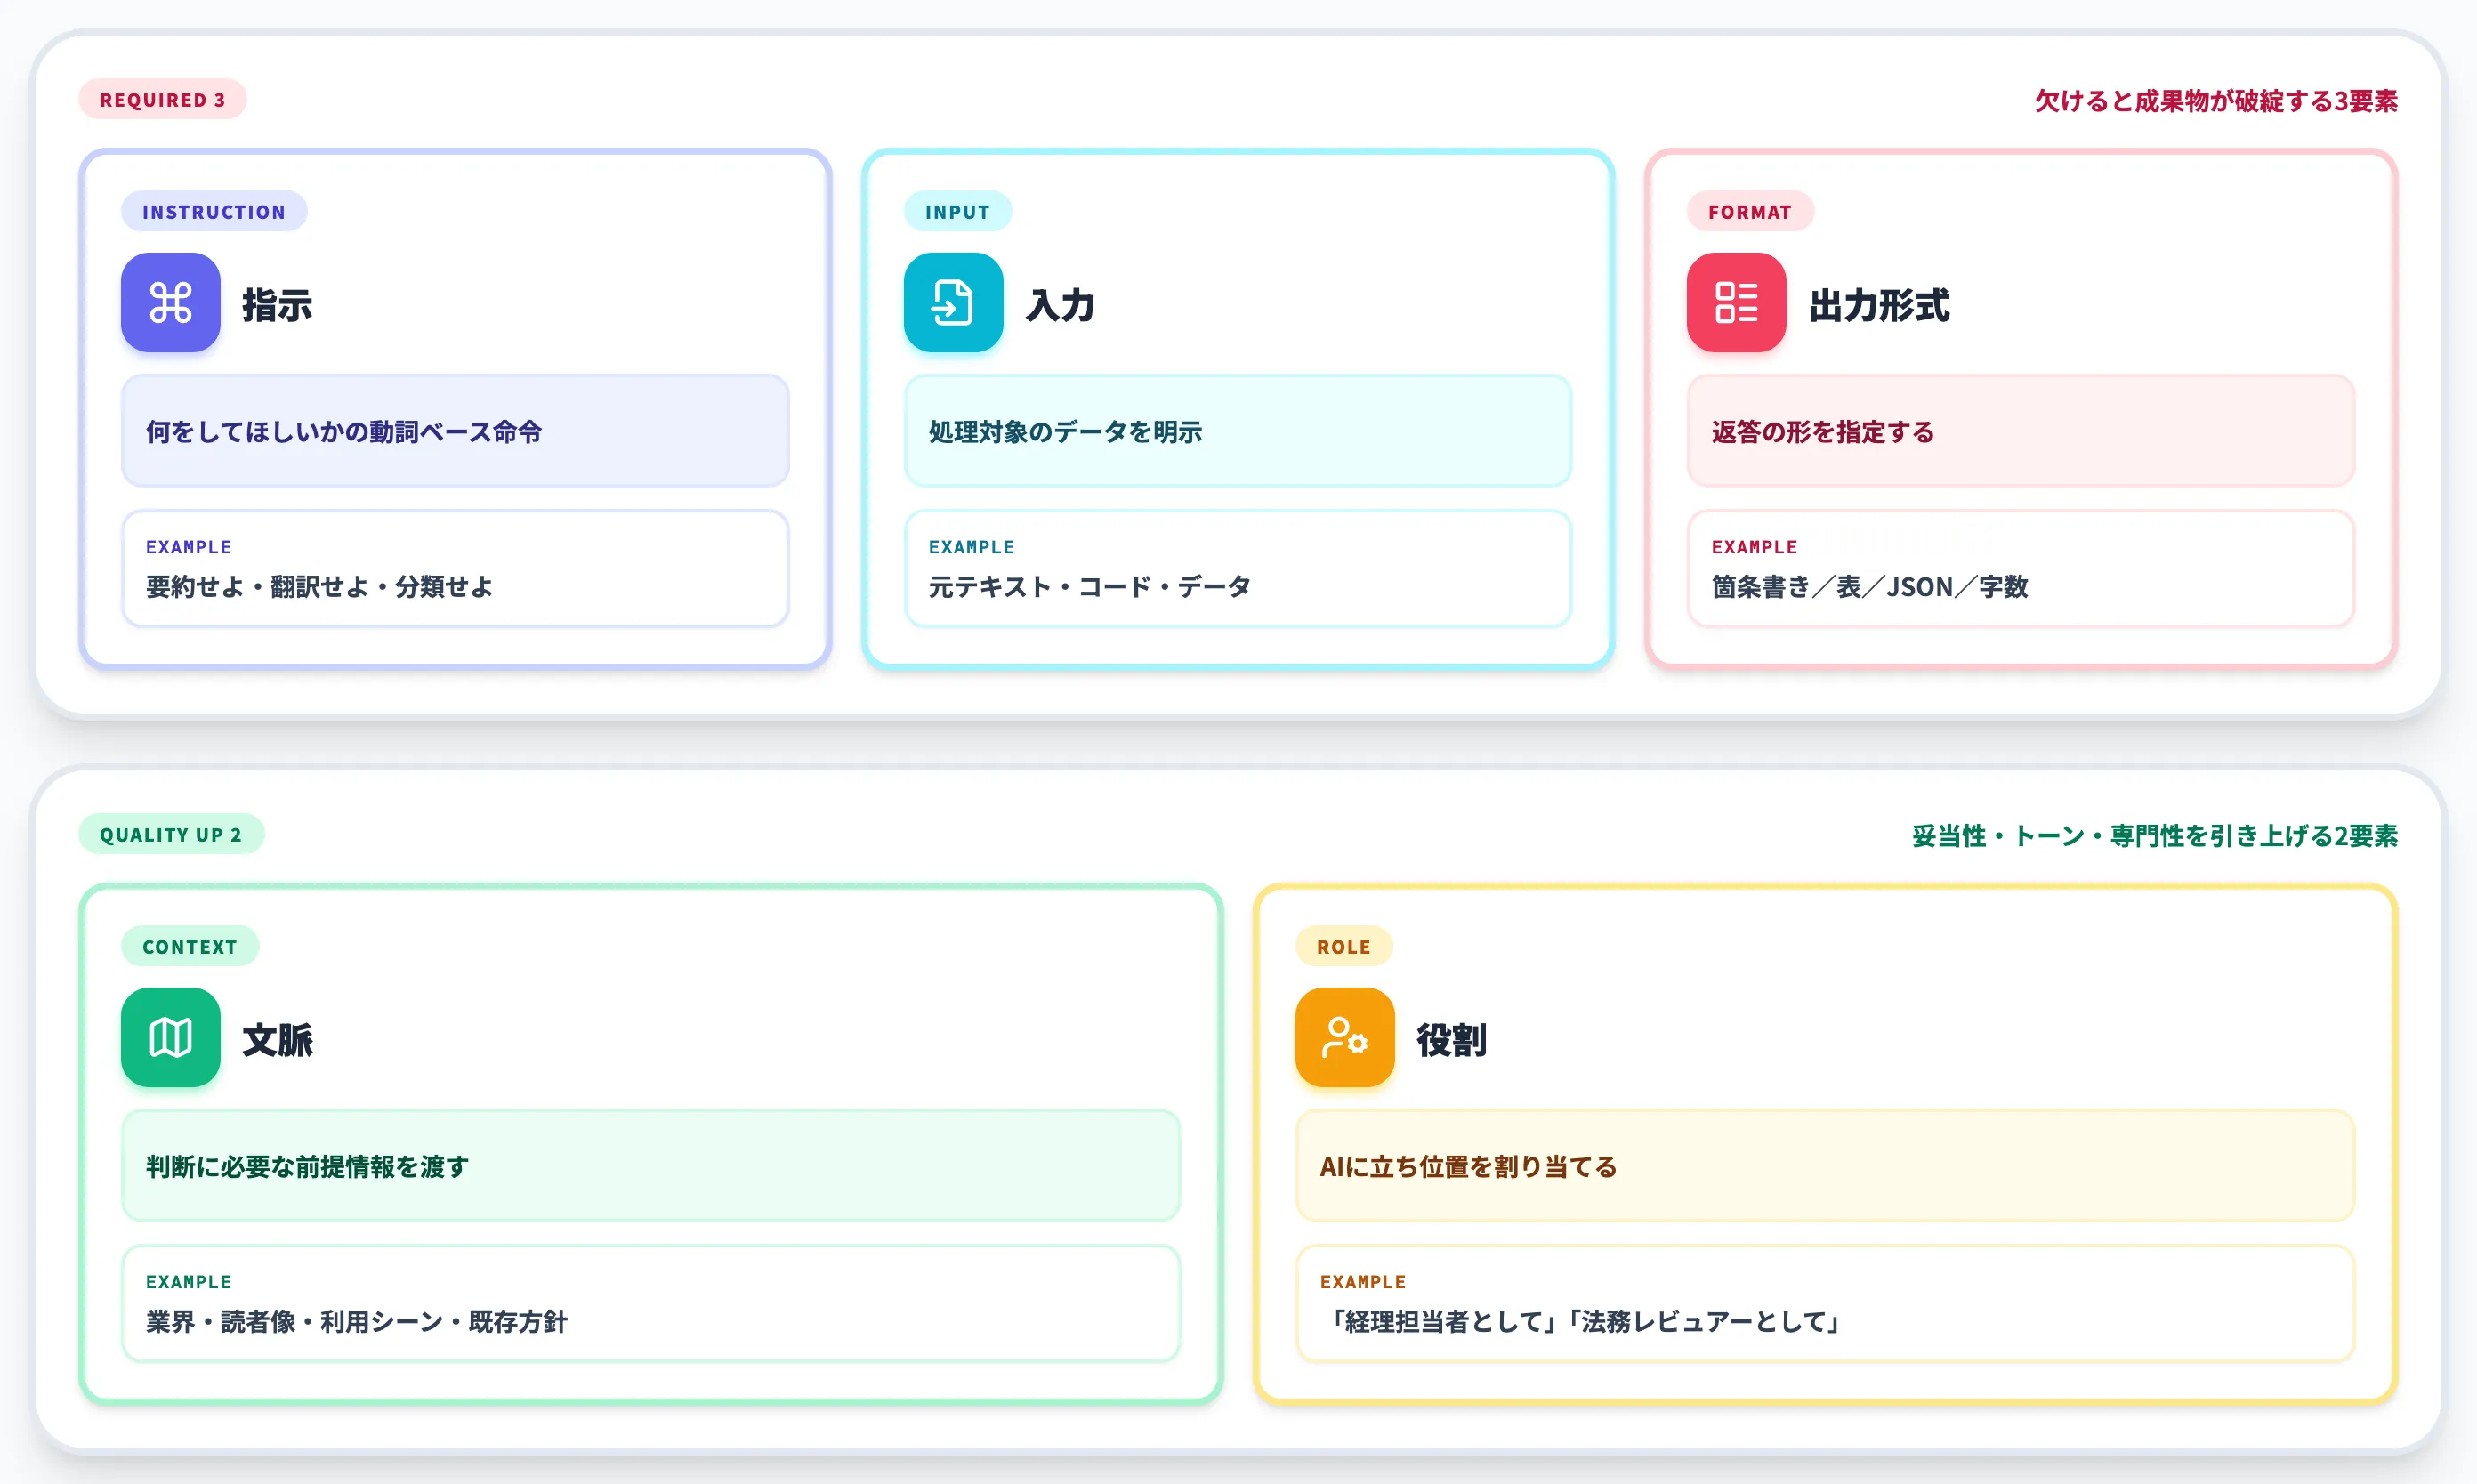Click the text 処理対象のデータを明示
2477x1484 pixels.
pos(1065,432)
